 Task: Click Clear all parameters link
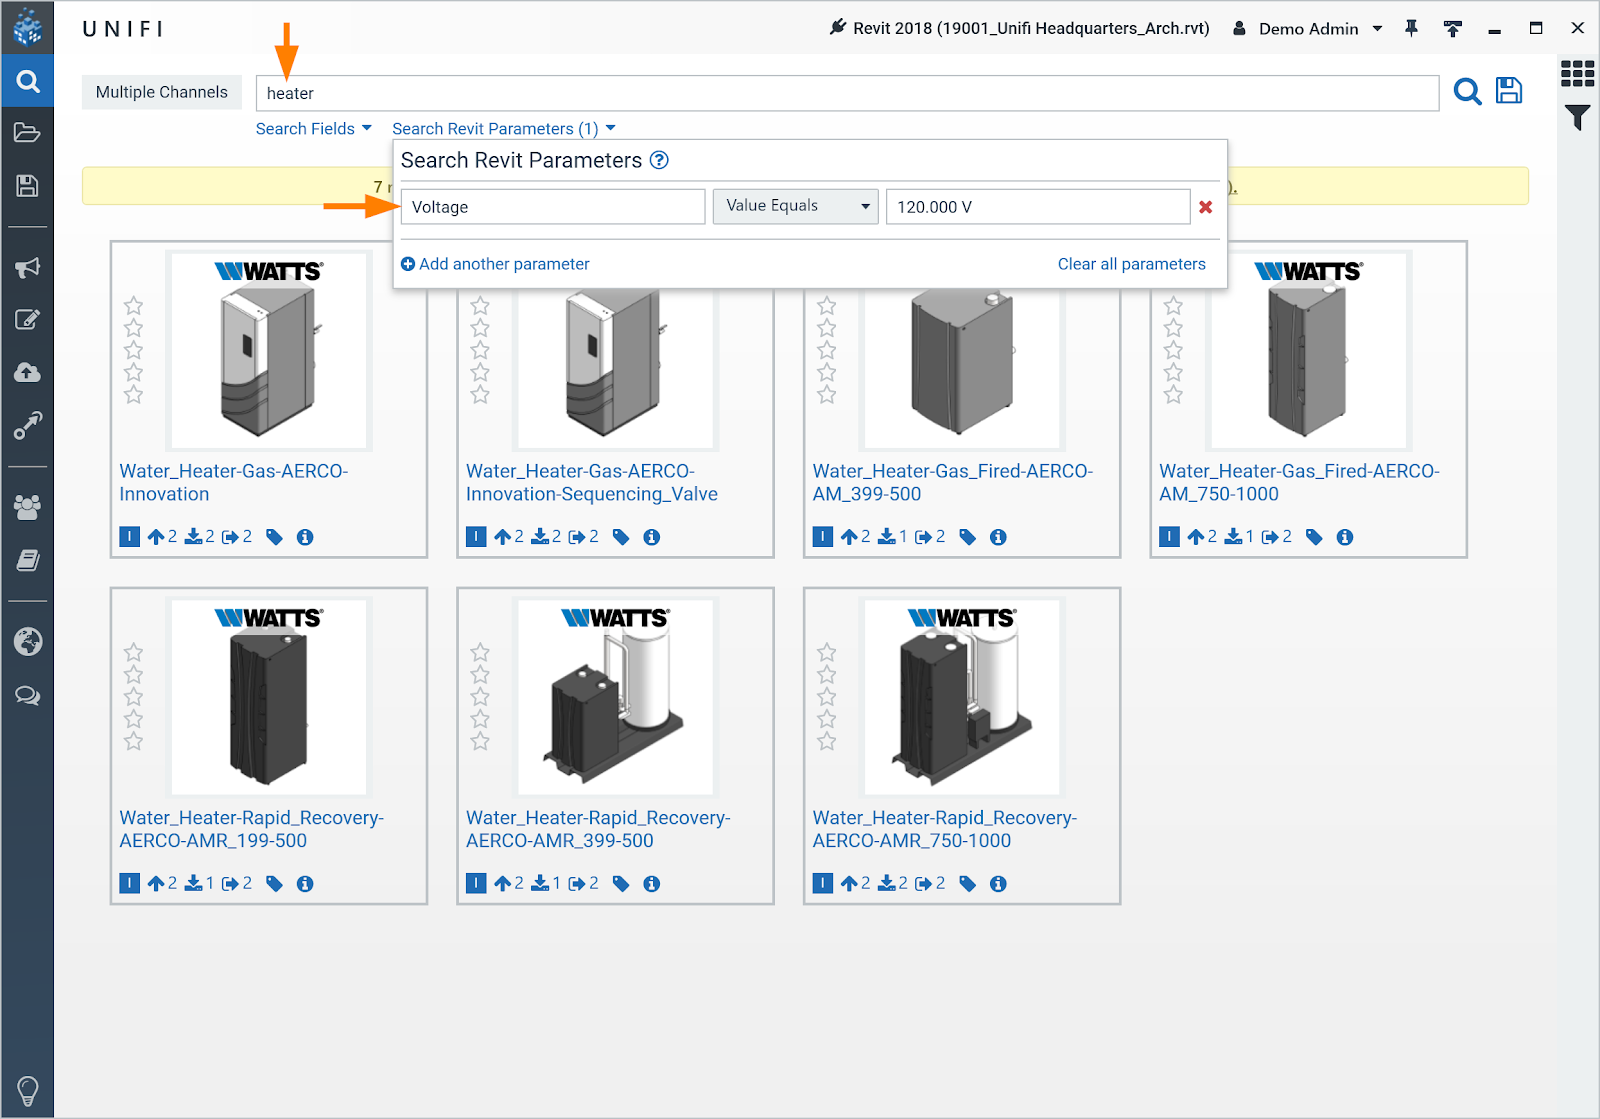point(1132,264)
